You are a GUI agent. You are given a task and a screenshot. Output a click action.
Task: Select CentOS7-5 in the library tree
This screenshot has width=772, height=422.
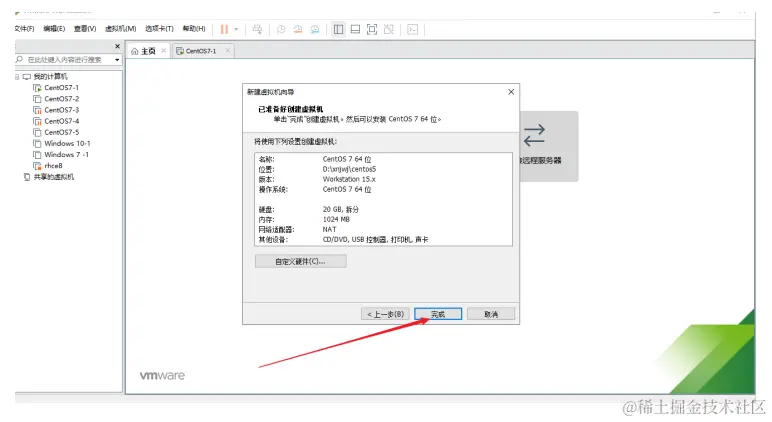point(62,132)
